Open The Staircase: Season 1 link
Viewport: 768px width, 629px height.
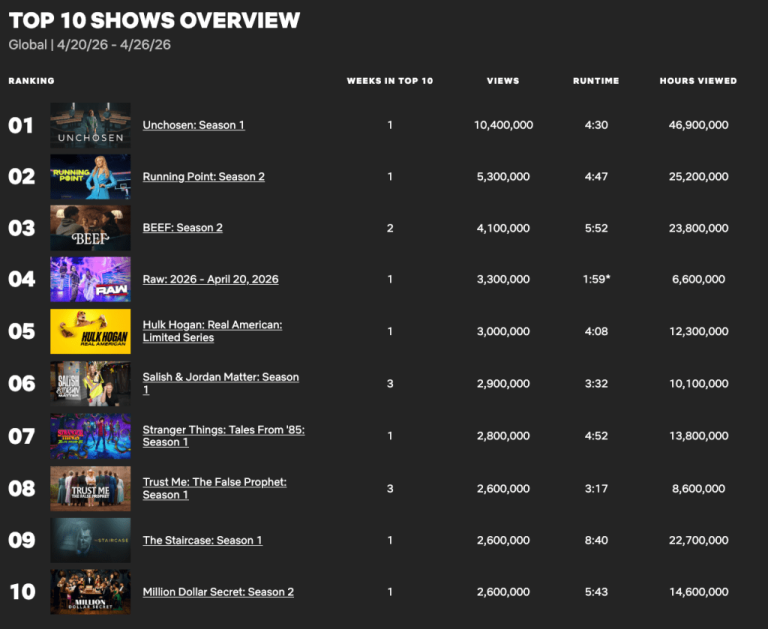point(202,540)
